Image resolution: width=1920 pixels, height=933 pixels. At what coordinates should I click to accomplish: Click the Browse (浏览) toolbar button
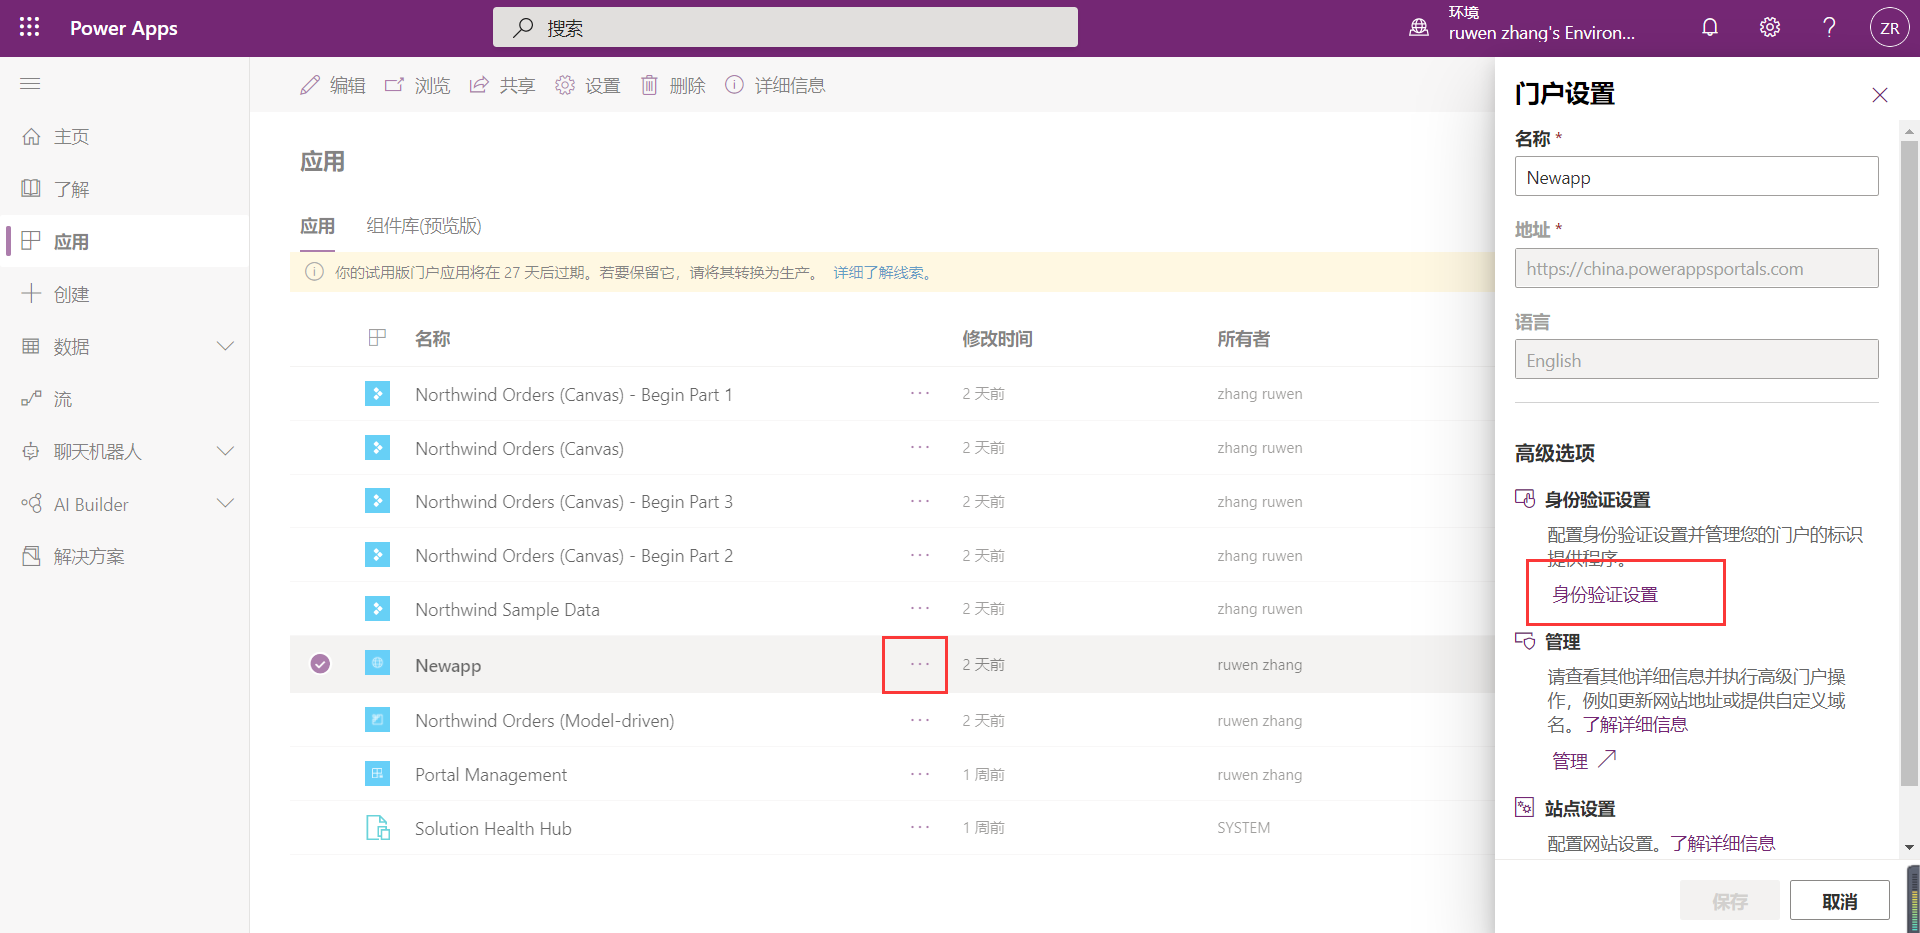[x=418, y=85]
